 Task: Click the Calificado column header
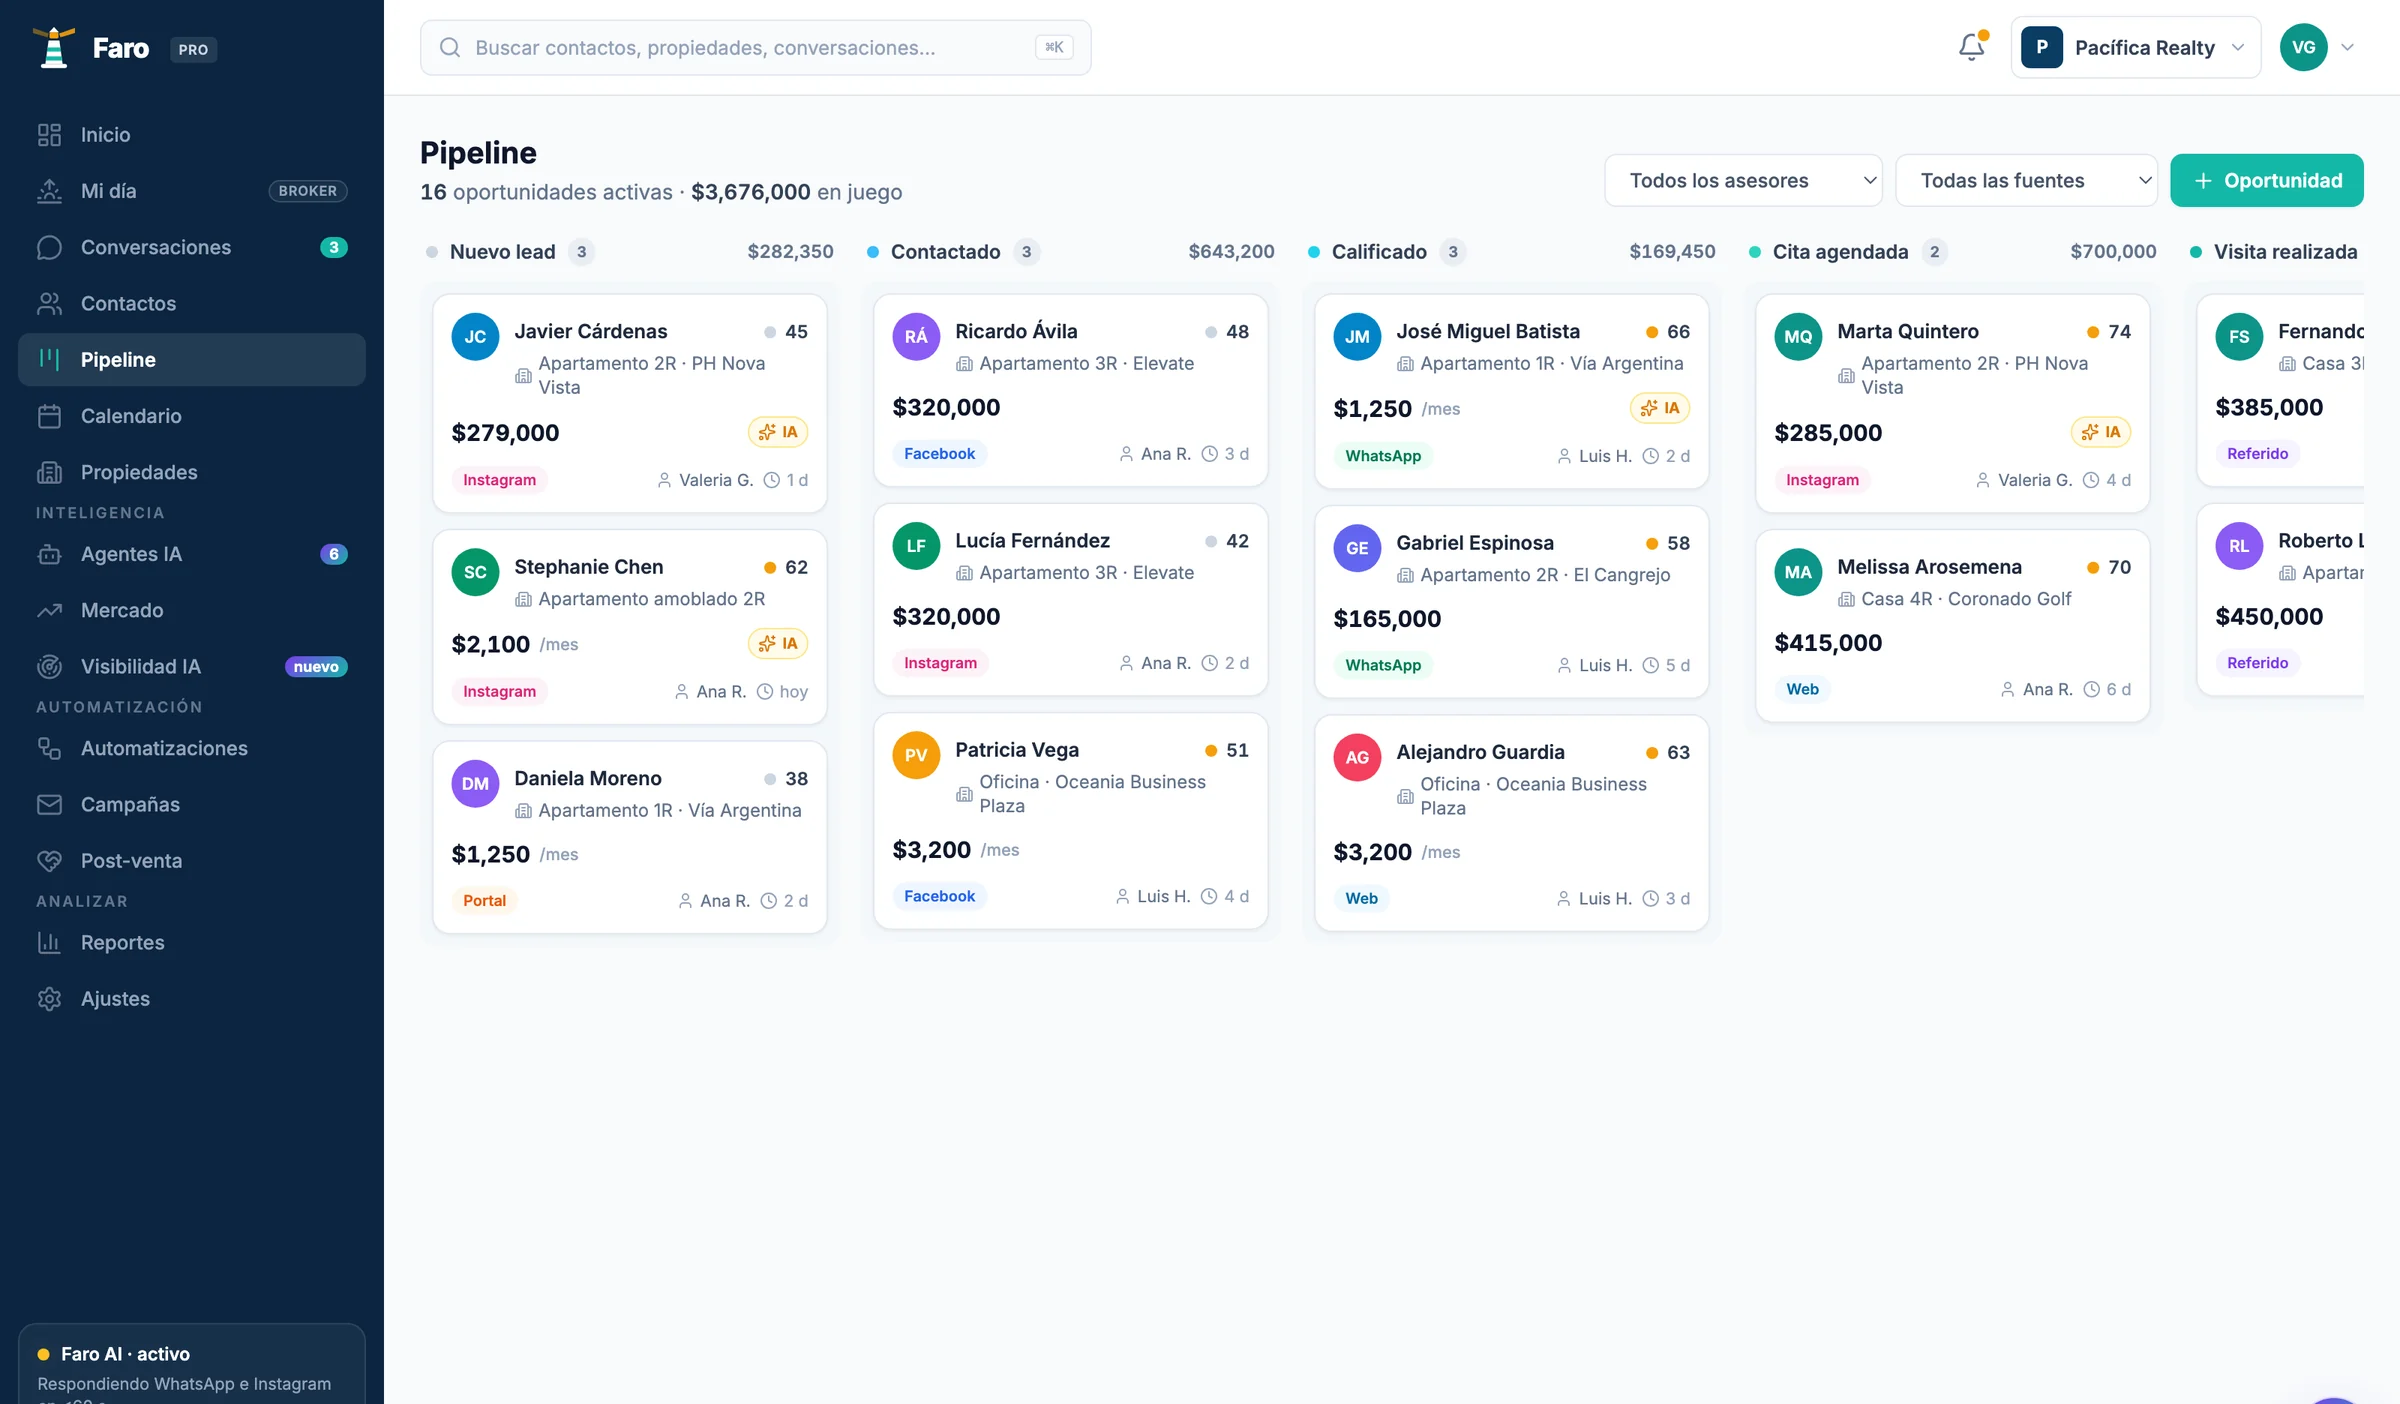tap(1512, 252)
